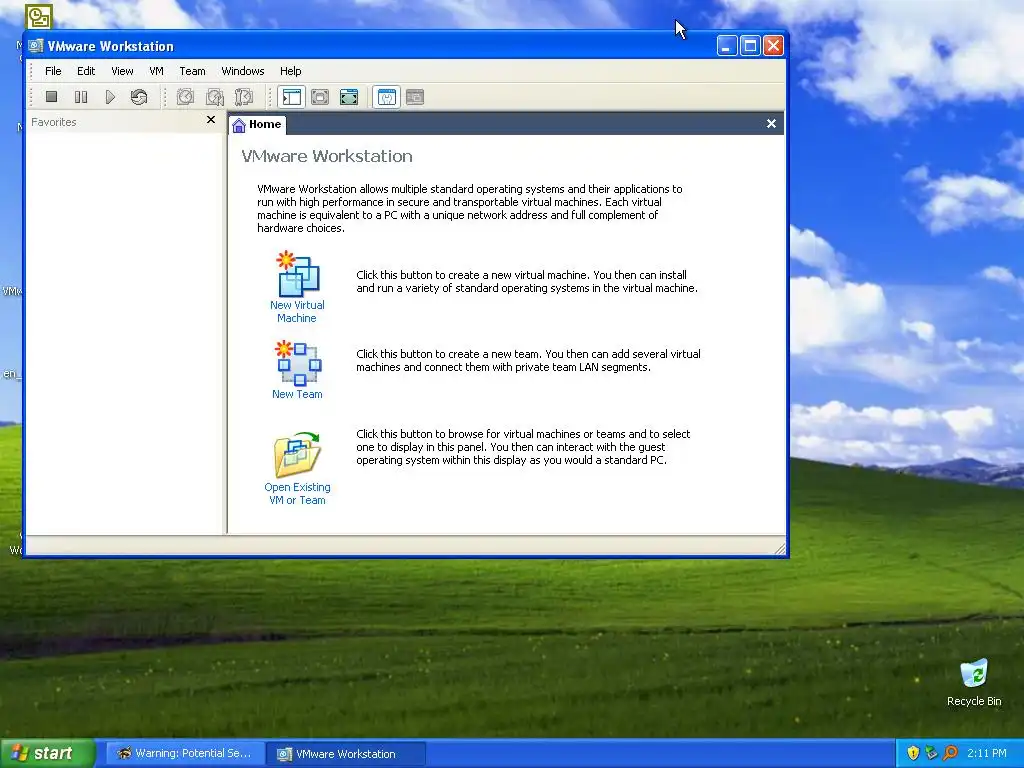The image size is (1024, 768).
Task: Open the Edit menu
Action: point(86,71)
